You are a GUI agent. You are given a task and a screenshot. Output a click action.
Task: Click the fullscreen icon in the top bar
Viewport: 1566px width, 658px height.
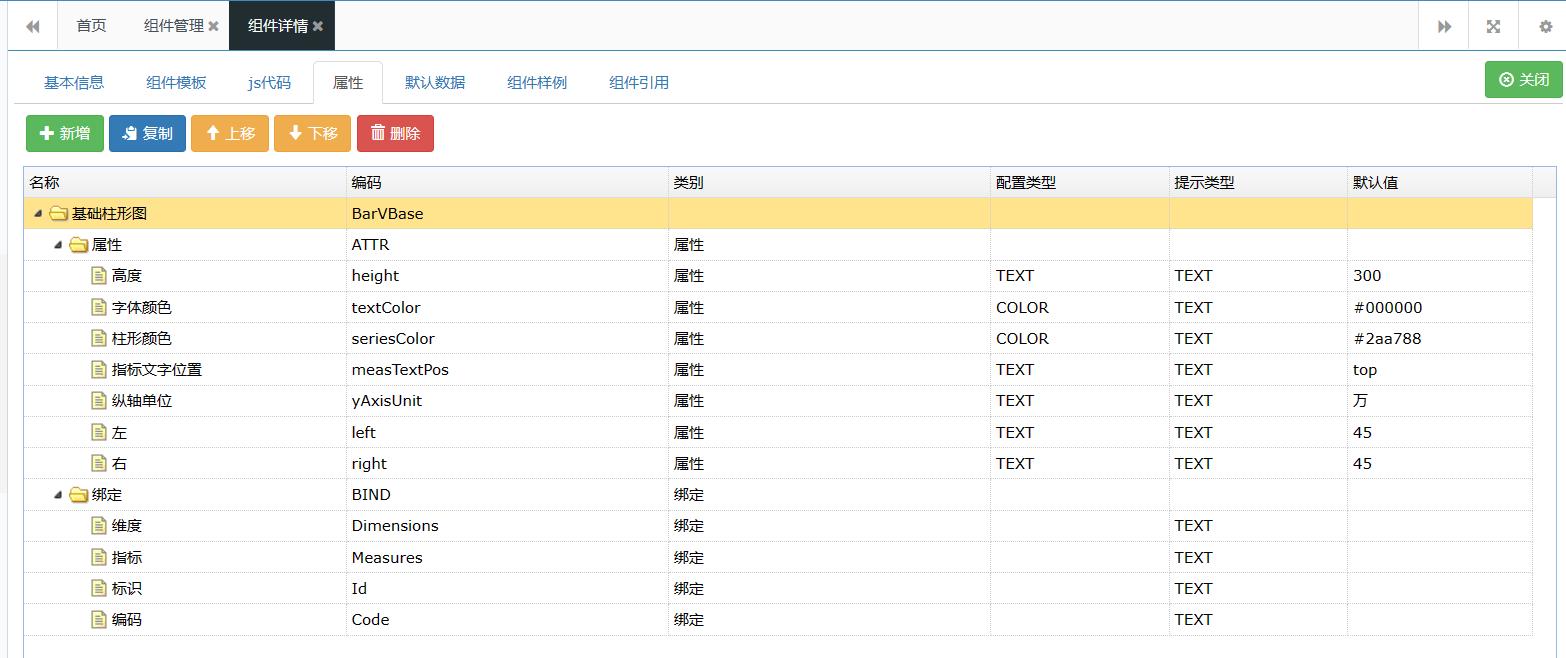(x=1492, y=25)
